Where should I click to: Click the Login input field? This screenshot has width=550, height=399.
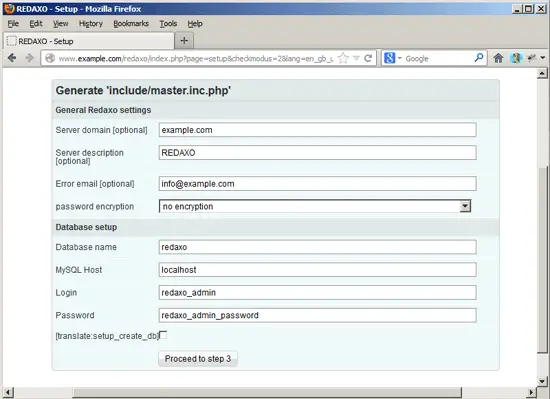click(317, 292)
